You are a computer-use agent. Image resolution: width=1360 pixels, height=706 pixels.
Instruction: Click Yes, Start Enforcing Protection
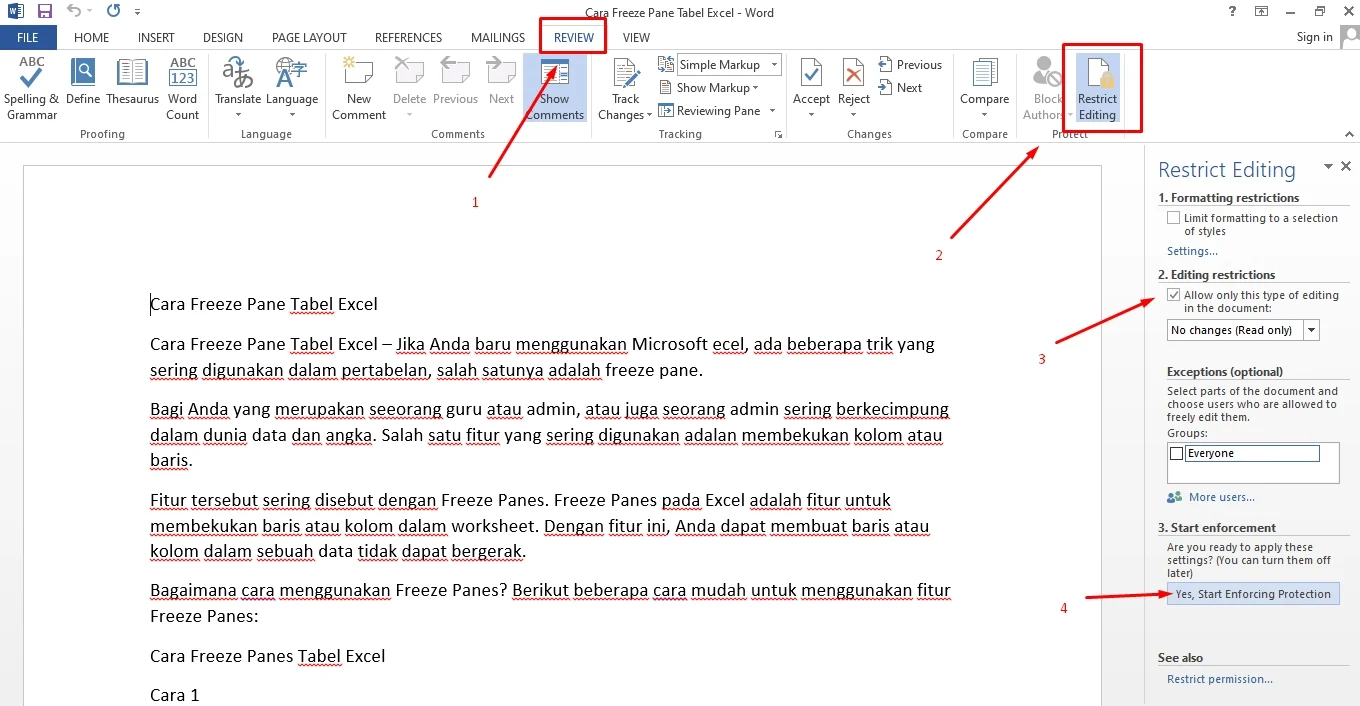click(1253, 594)
